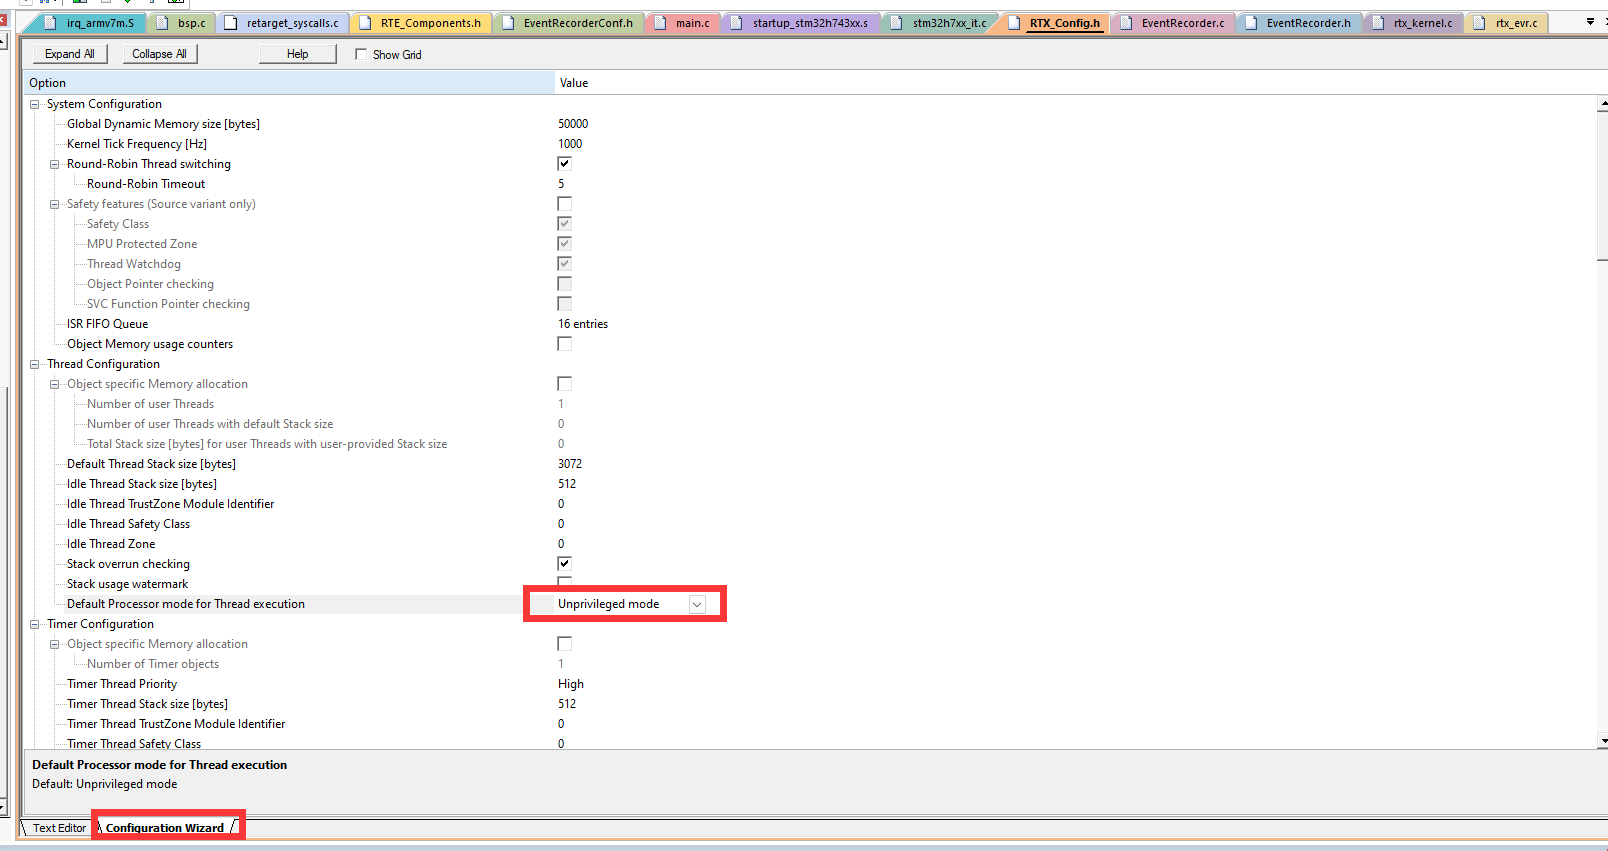Enable the Show Grid checkbox
The width and height of the screenshot is (1608, 851).
361,54
